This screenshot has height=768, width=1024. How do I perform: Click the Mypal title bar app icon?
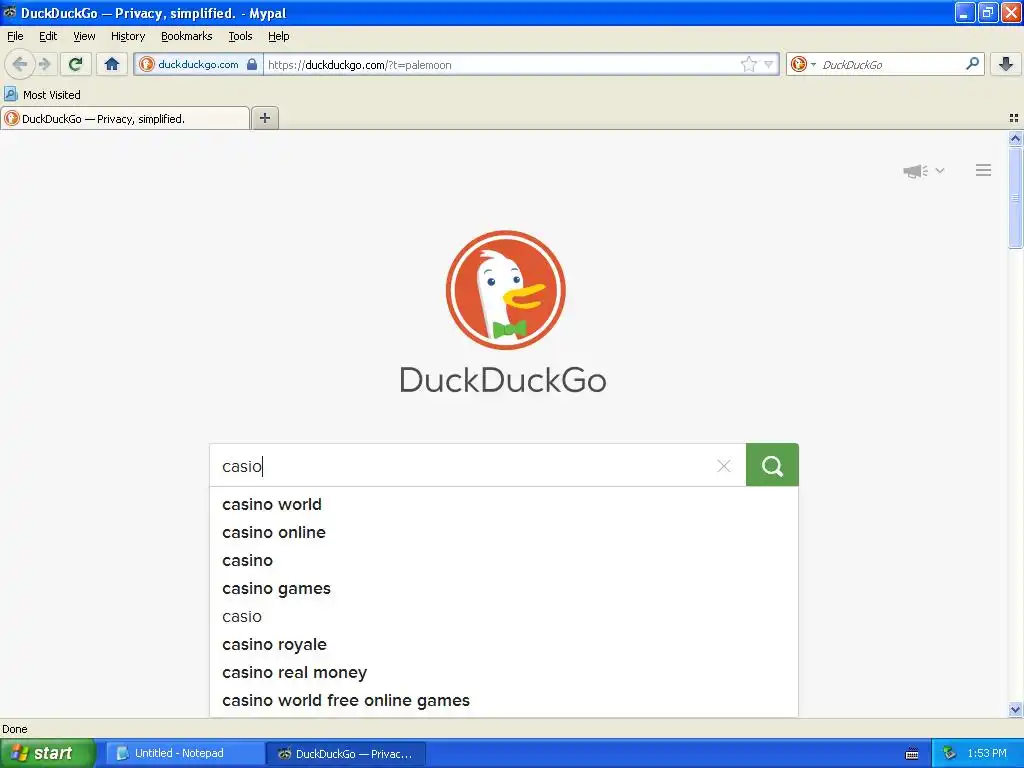pos(10,12)
